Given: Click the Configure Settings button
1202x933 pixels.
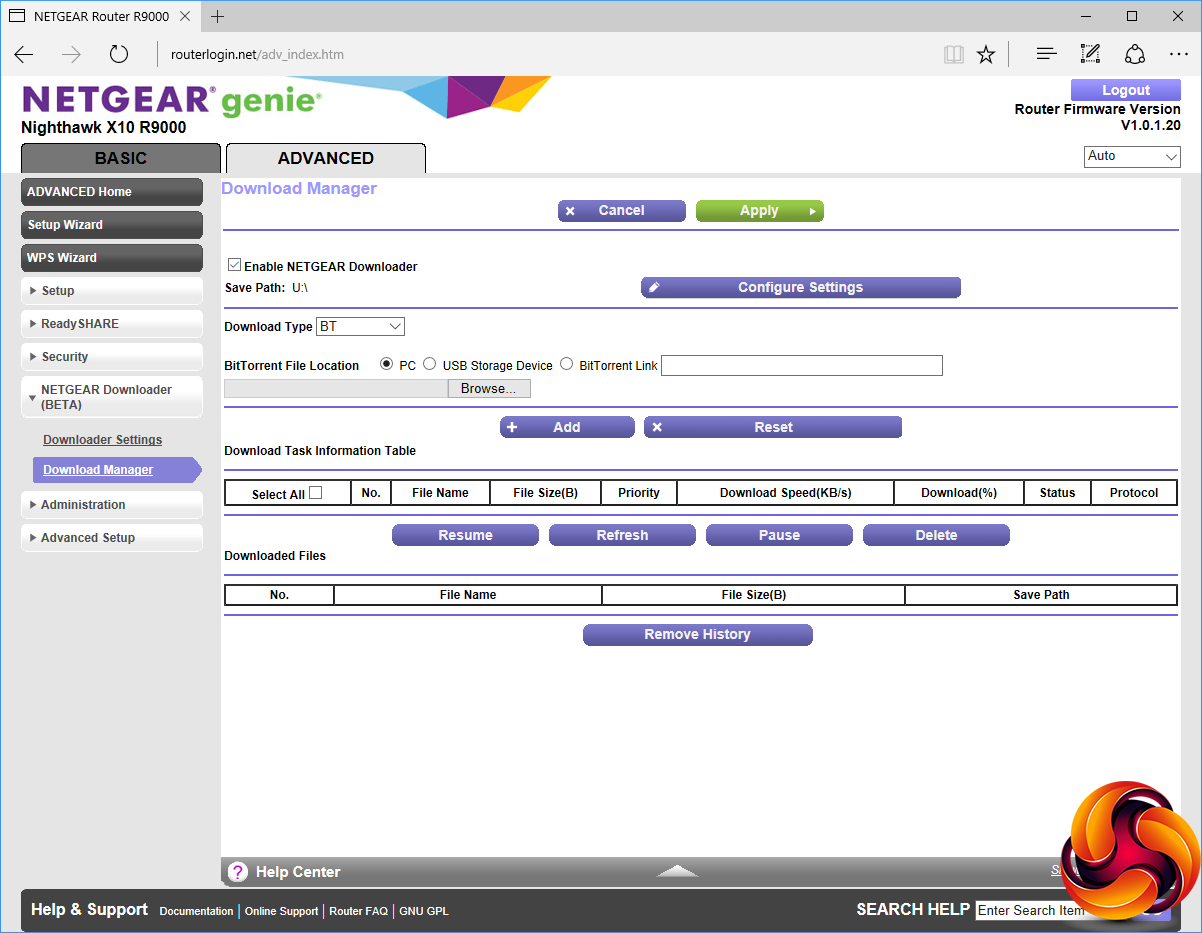Looking at the screenshot, I should pyautogui.click(x=800, y=288).
